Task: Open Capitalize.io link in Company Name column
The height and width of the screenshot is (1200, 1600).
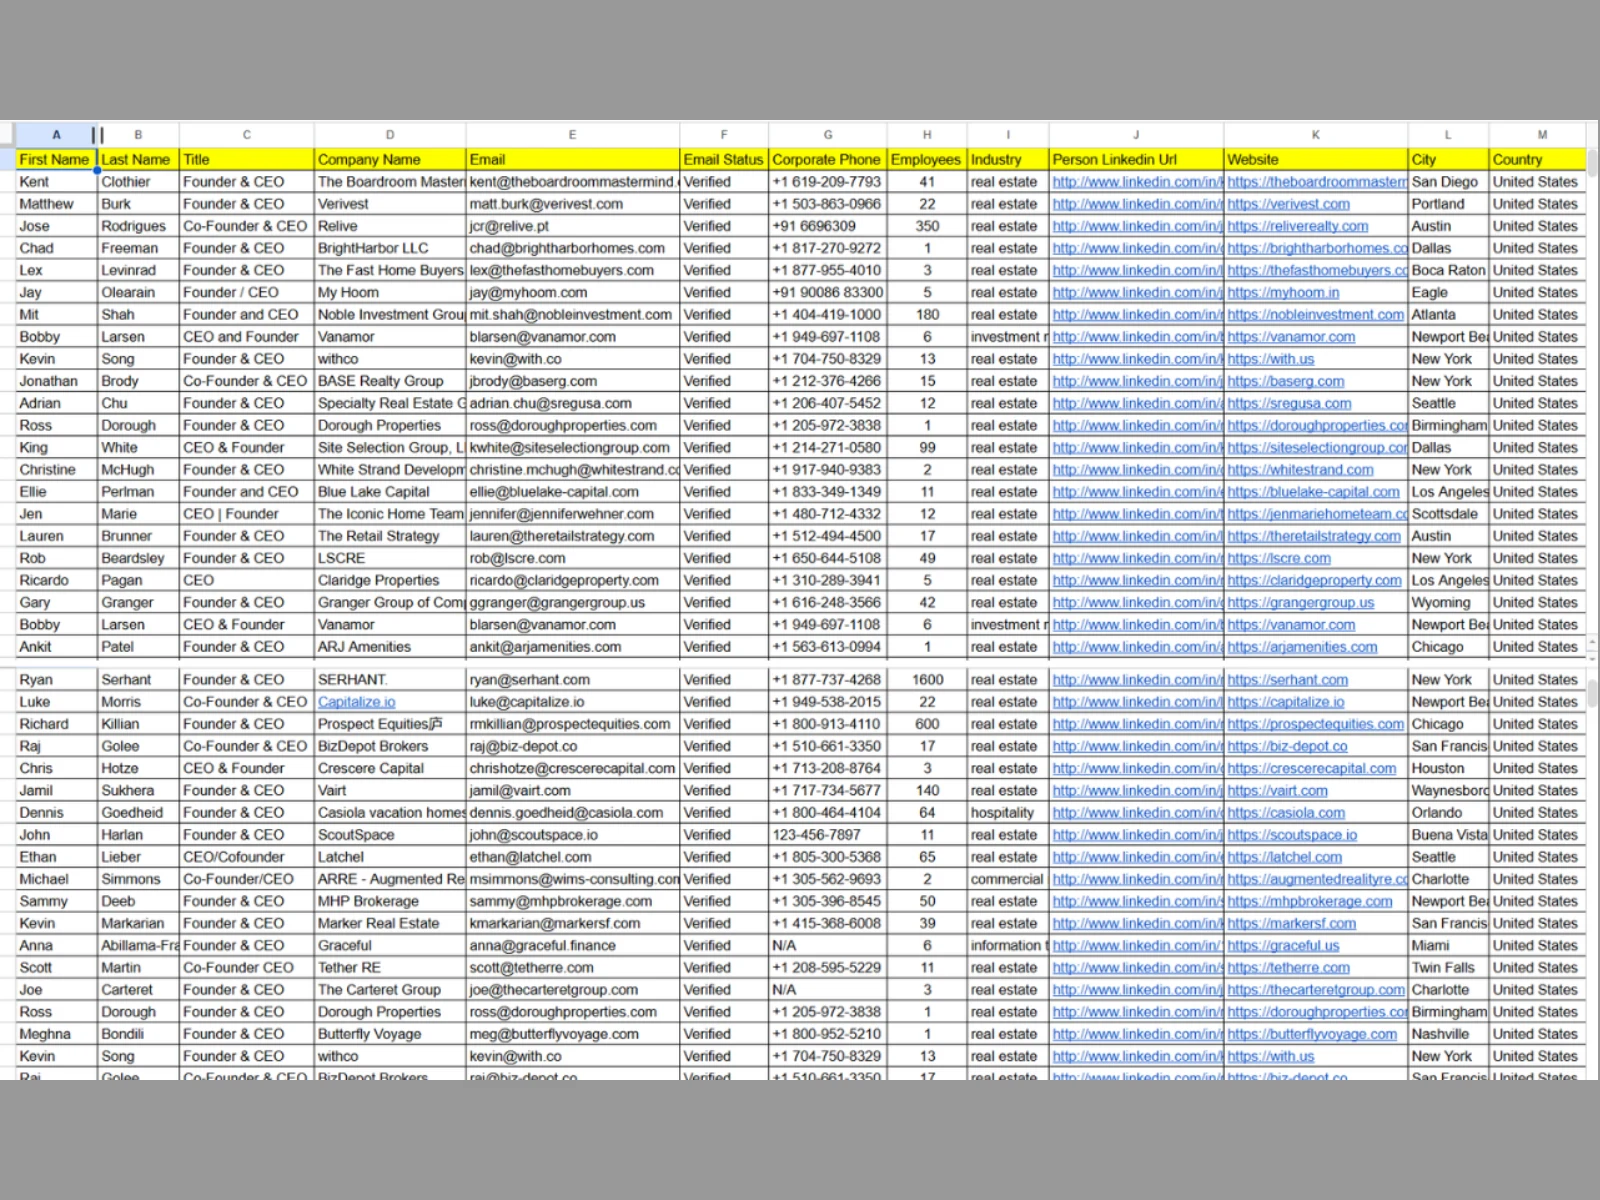Action: coord(356,702)
